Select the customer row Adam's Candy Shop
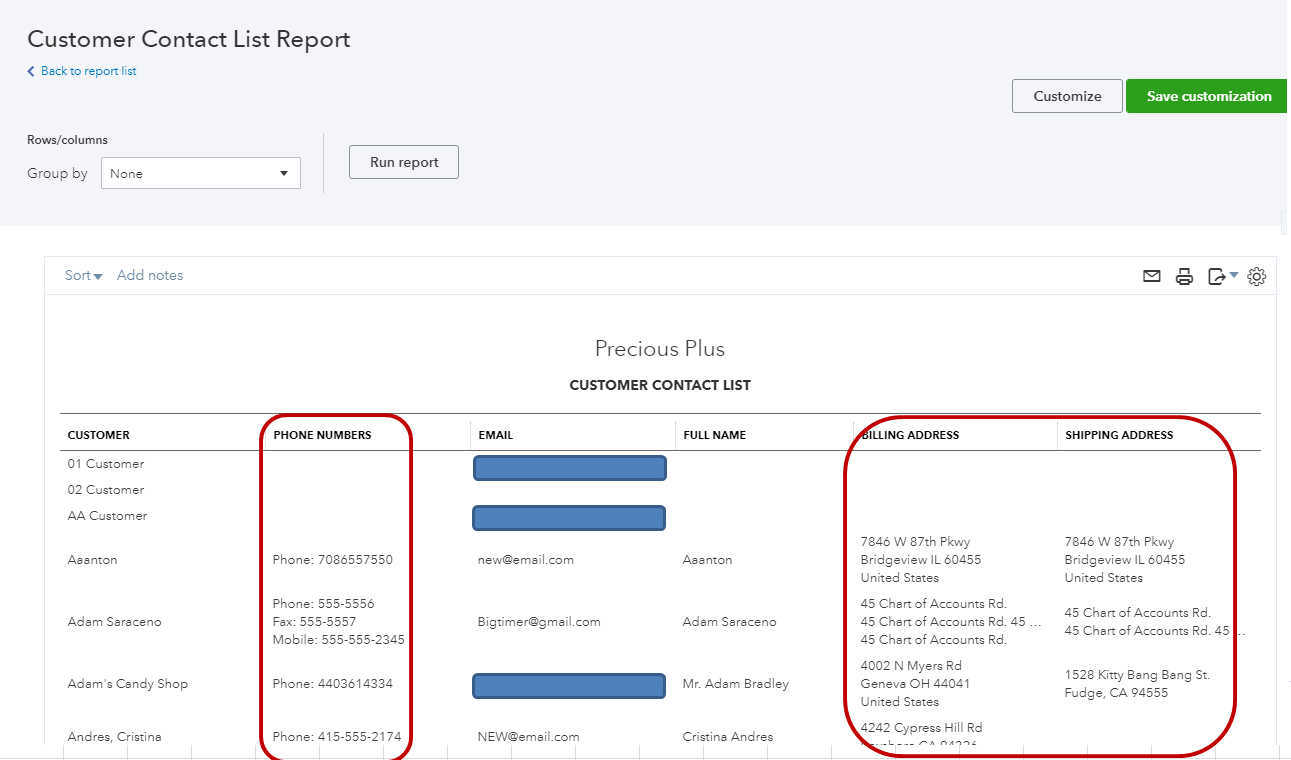The image size is (1291, 760). (x=127, y=683)
